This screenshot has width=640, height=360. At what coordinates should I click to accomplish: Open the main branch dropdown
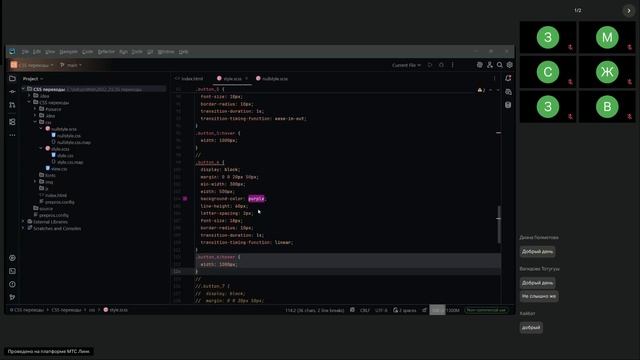(71, 65)
